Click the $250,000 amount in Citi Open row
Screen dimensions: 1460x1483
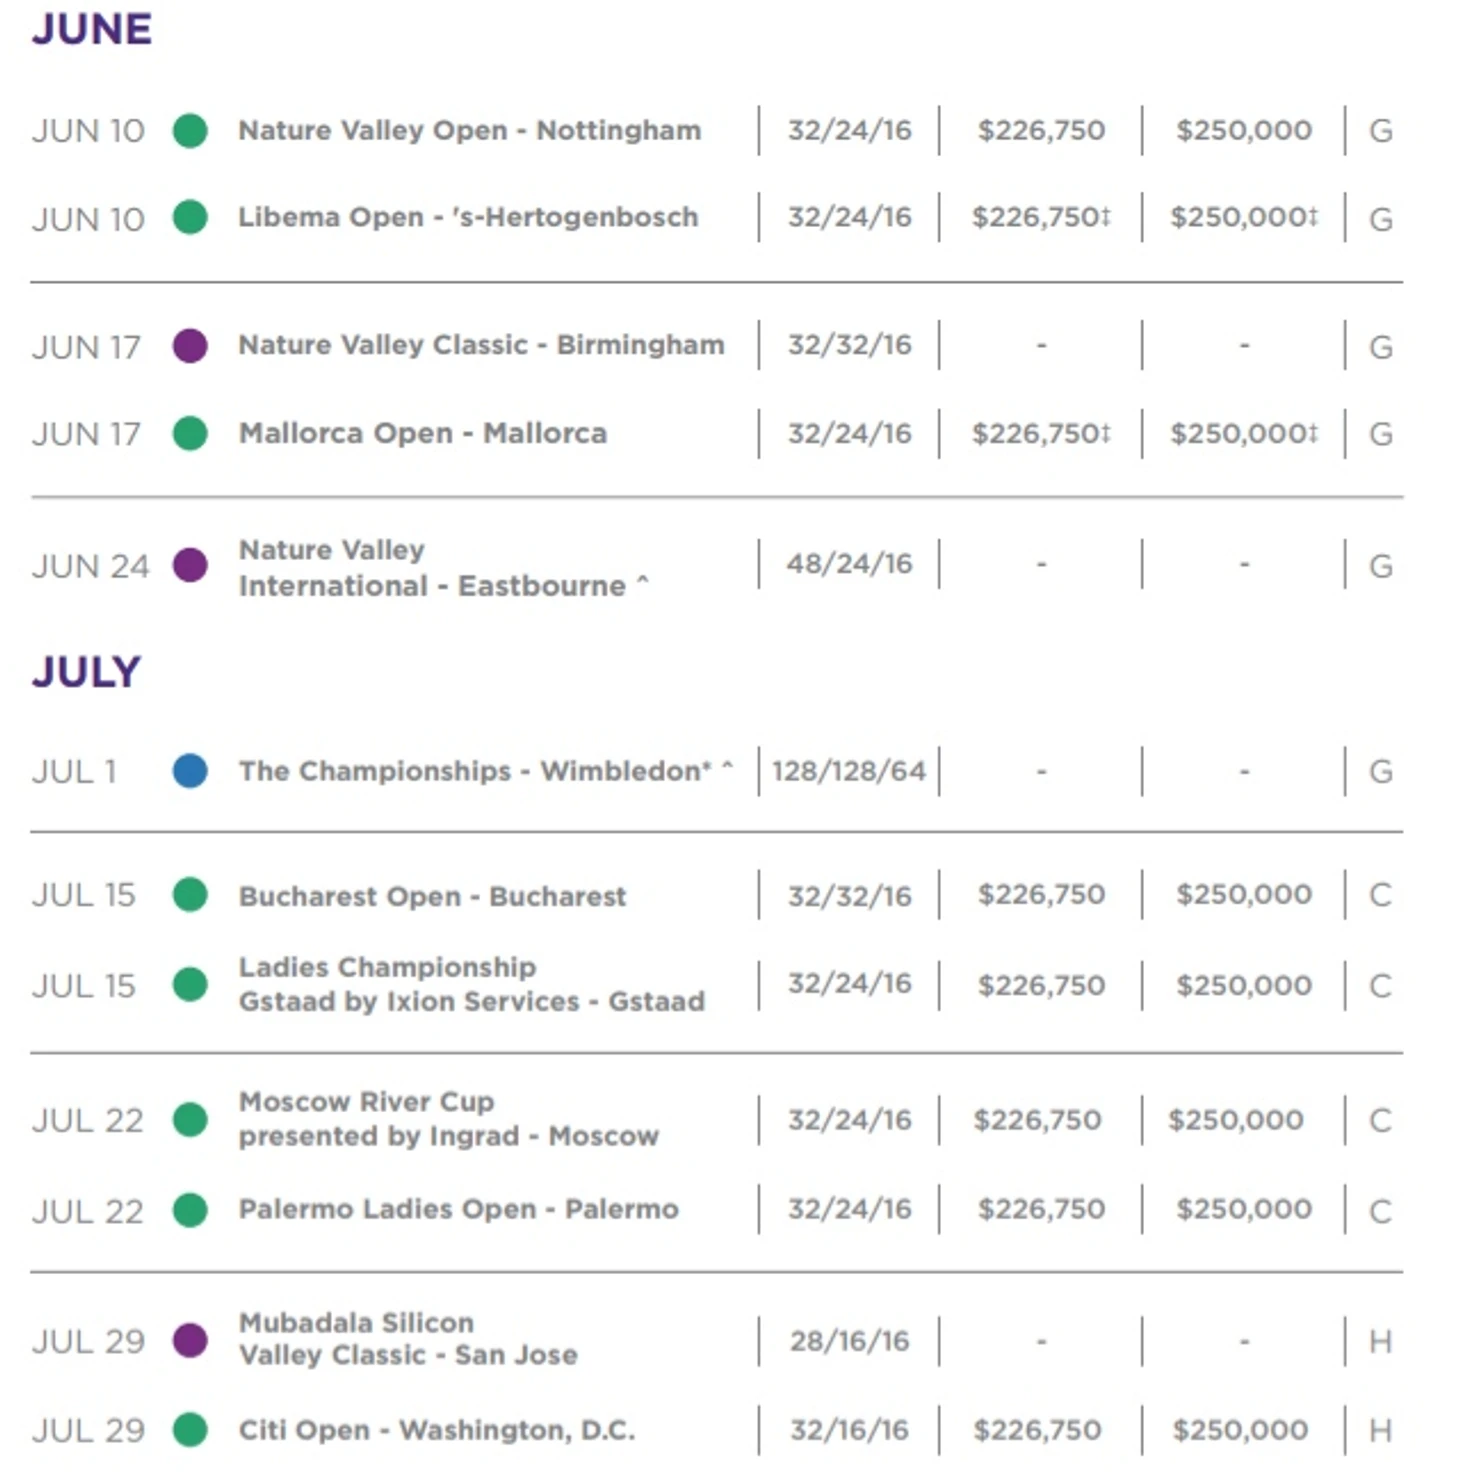point(1240,1430)
